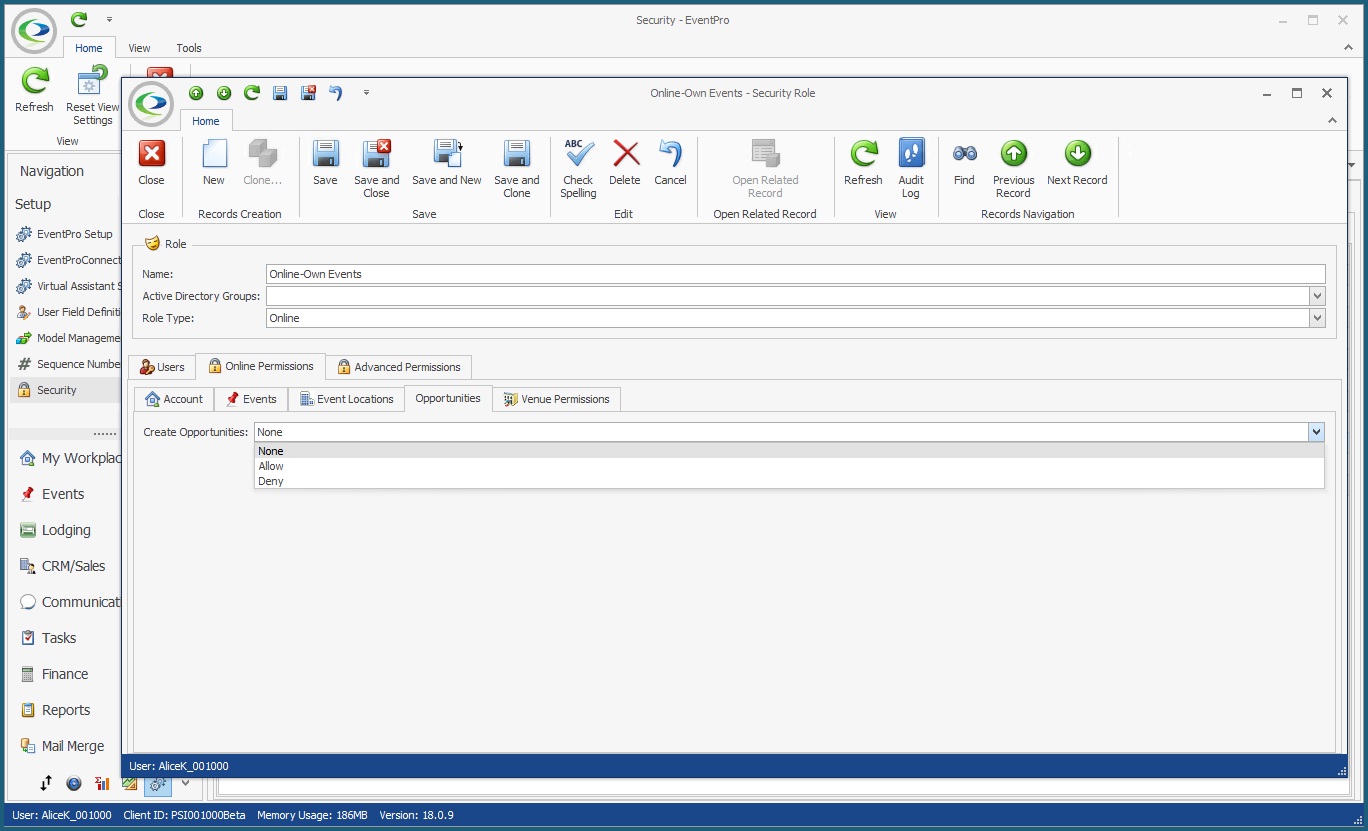
Task: Choose Deny in the Create Opportunities list
Action: 789,481
